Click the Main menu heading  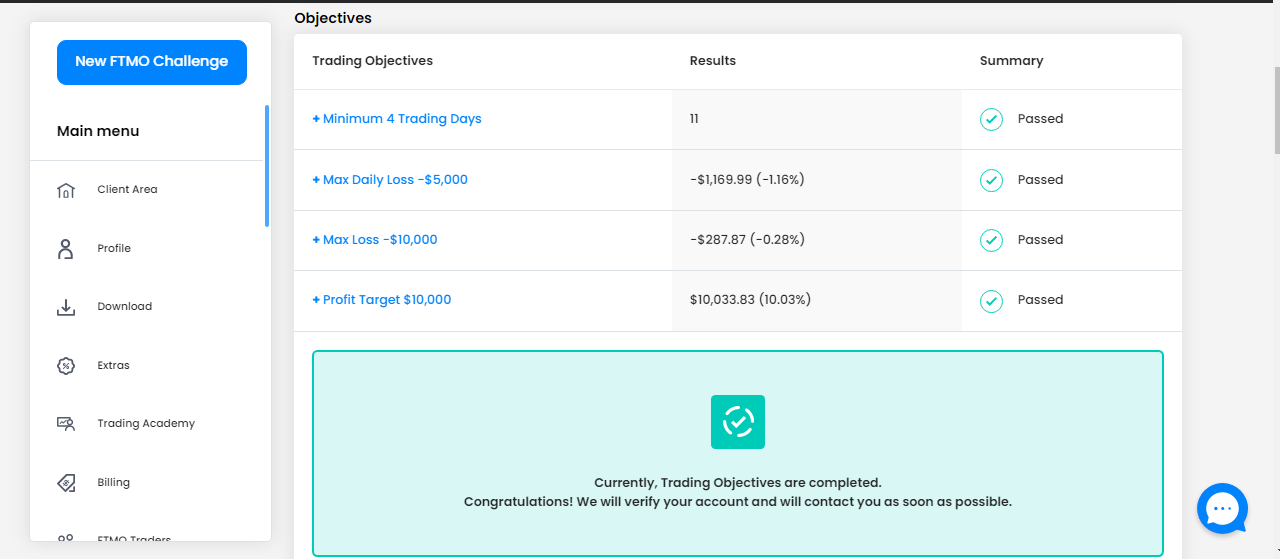(98, 131)
